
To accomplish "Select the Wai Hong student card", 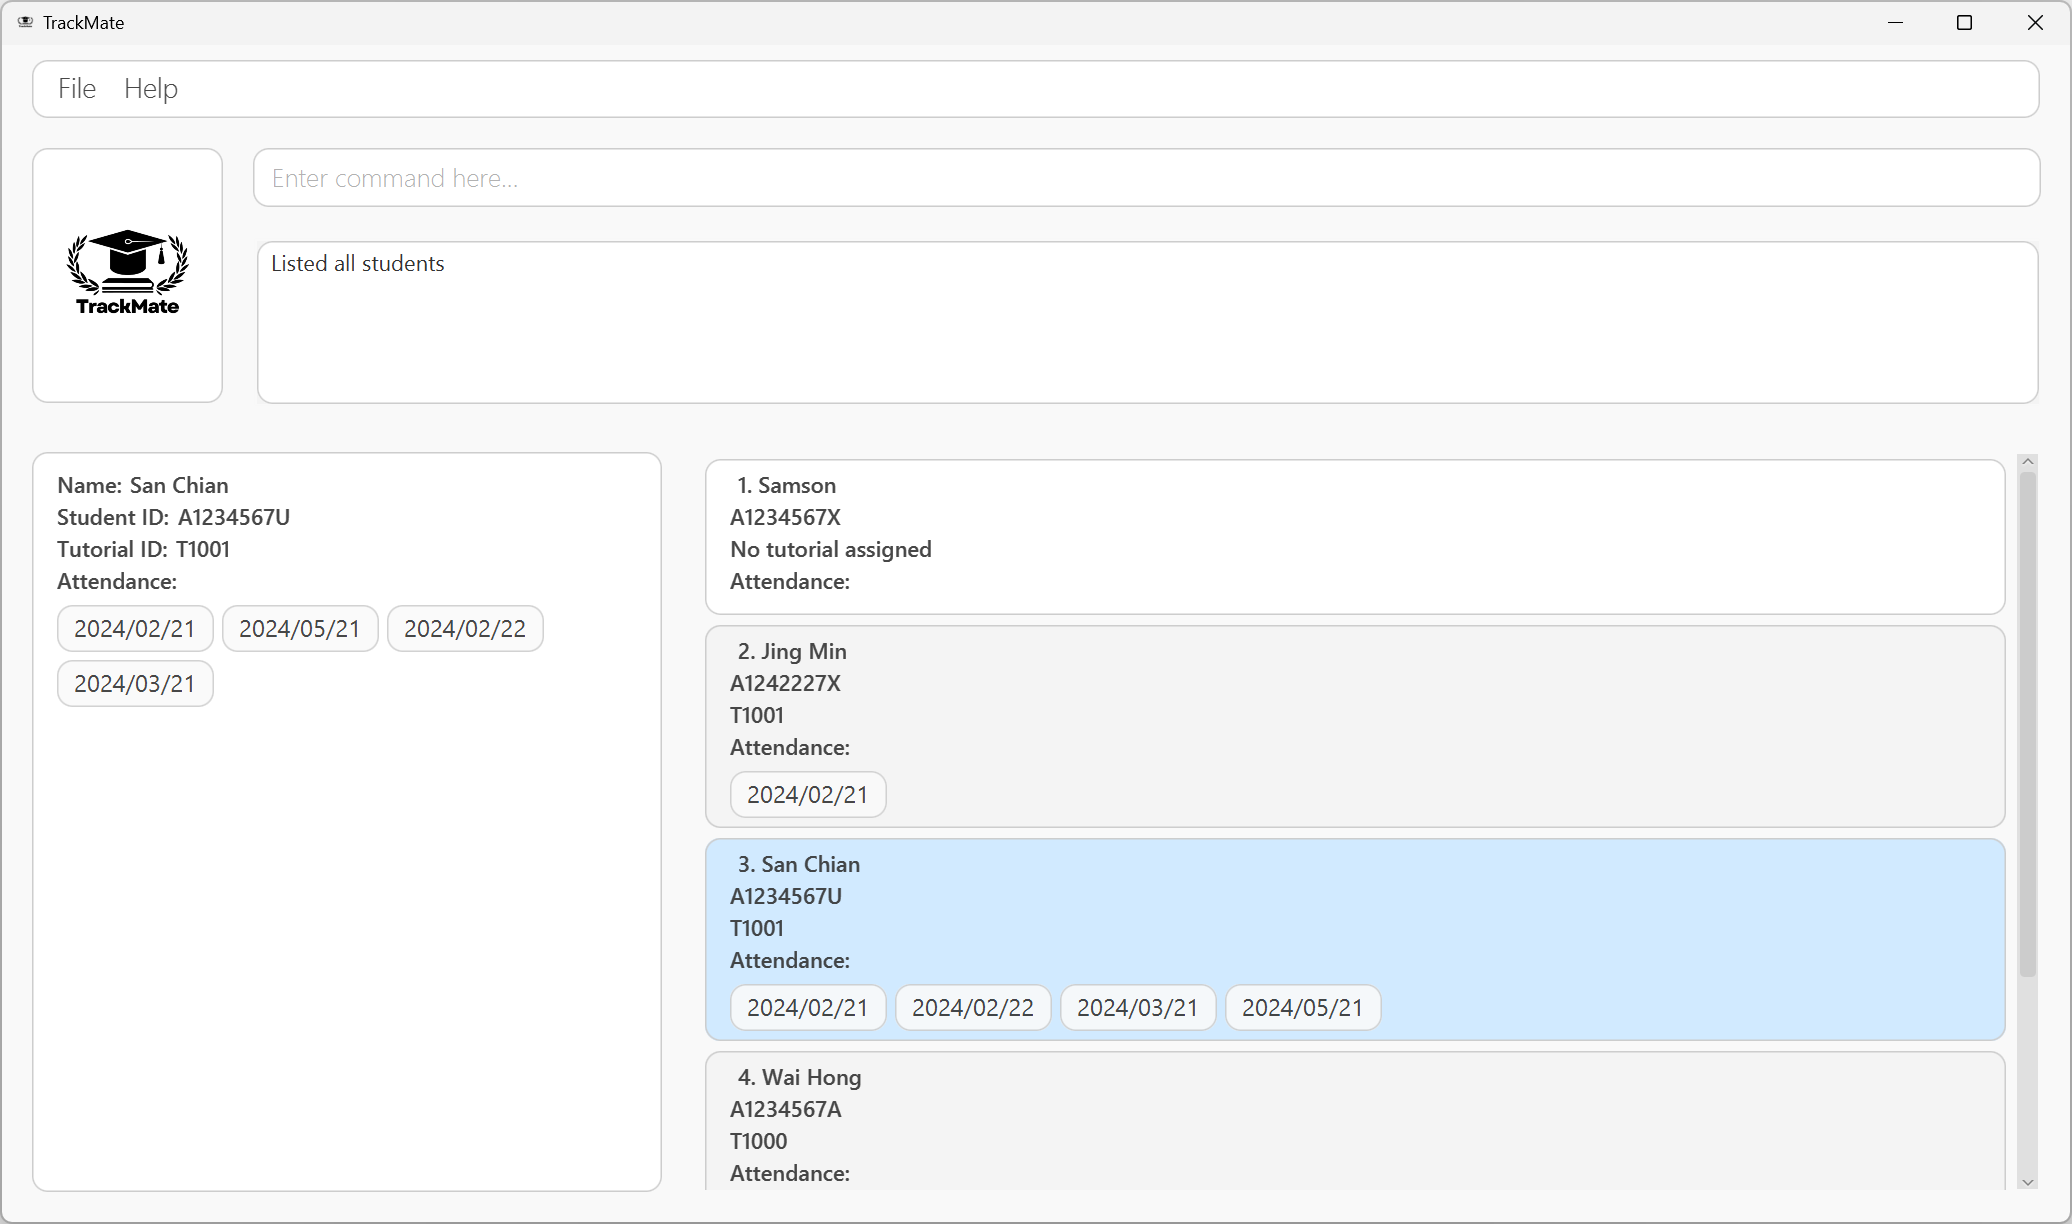I will (x=1354, y=1120).
